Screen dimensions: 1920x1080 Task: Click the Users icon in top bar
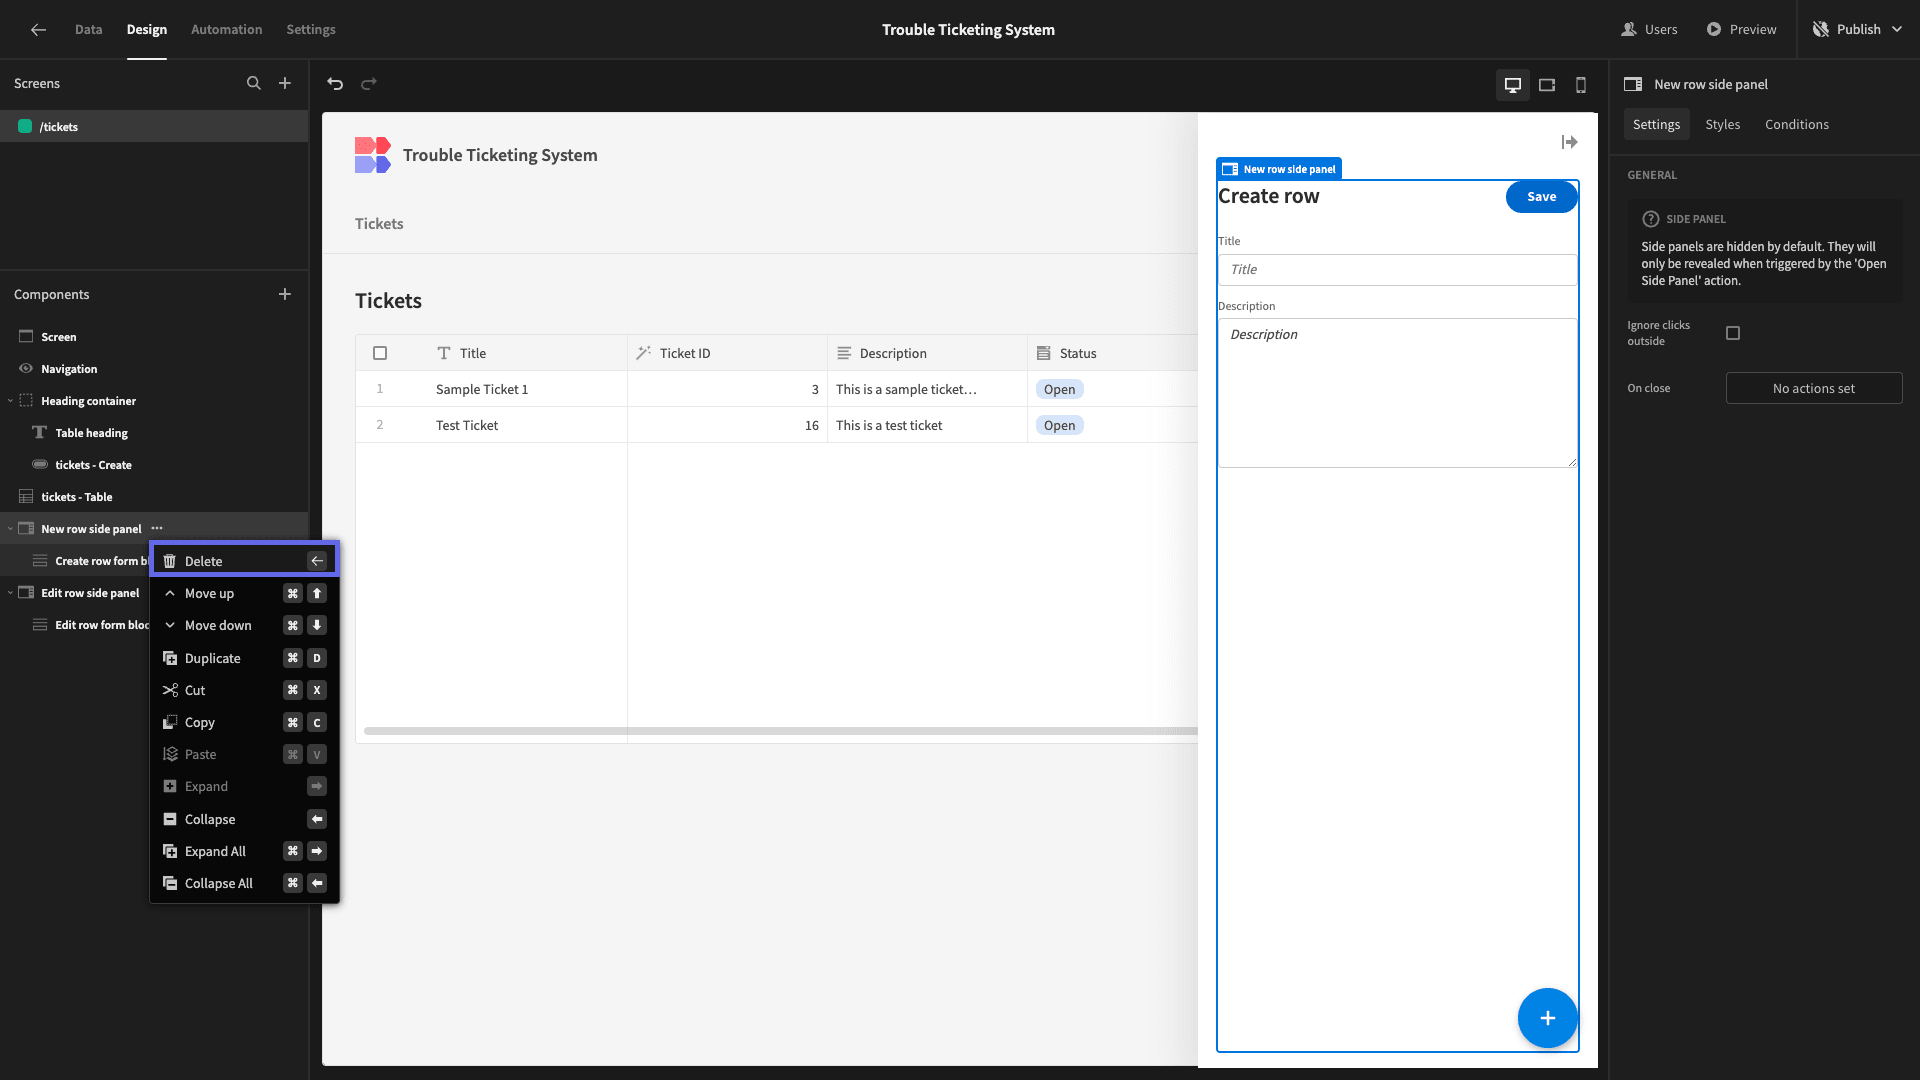tap(1629, 30)
